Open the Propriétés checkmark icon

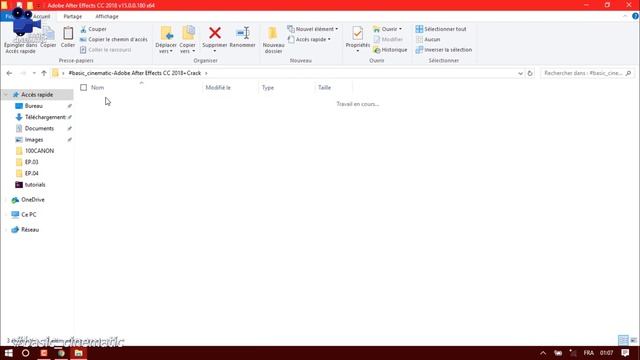[x=358, y=33]
